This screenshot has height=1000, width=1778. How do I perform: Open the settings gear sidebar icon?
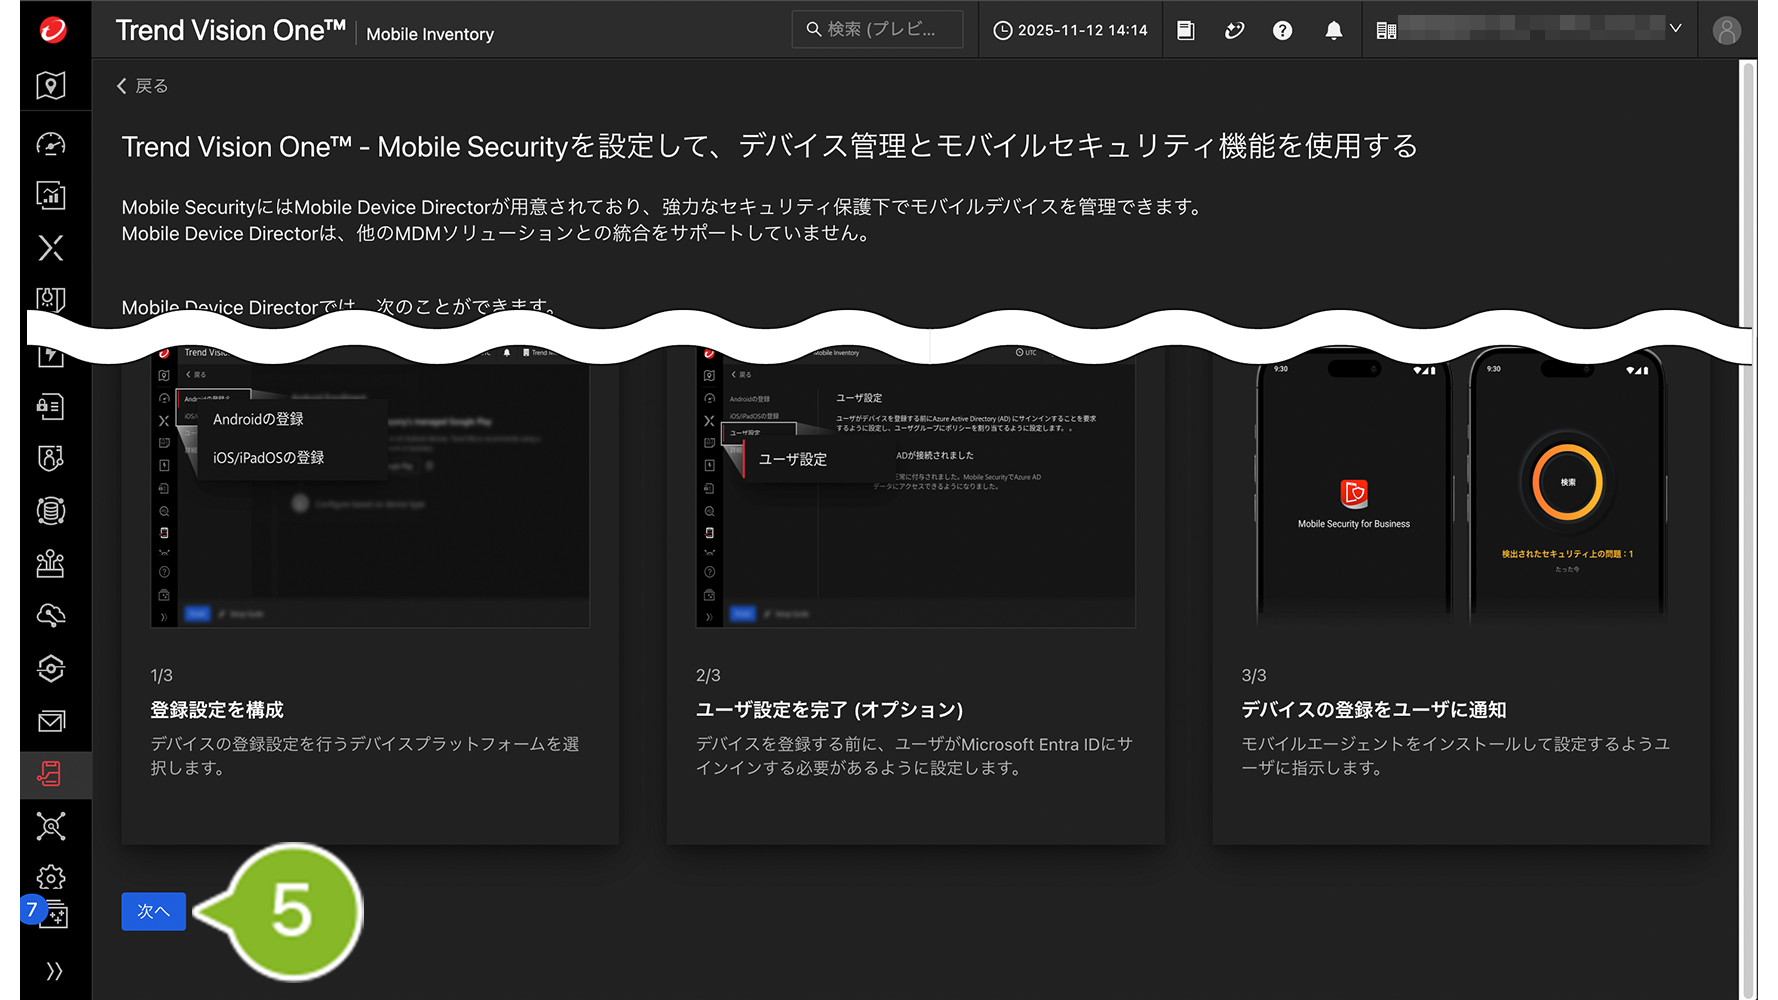tap(51, 878)
